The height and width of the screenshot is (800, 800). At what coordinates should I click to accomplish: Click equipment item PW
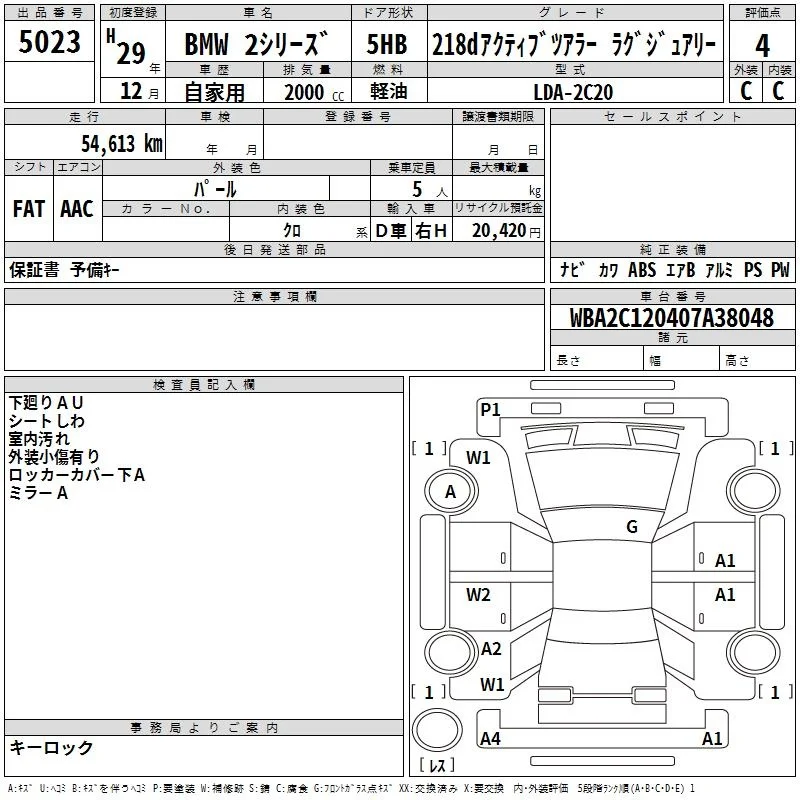[x=780, y=270]
